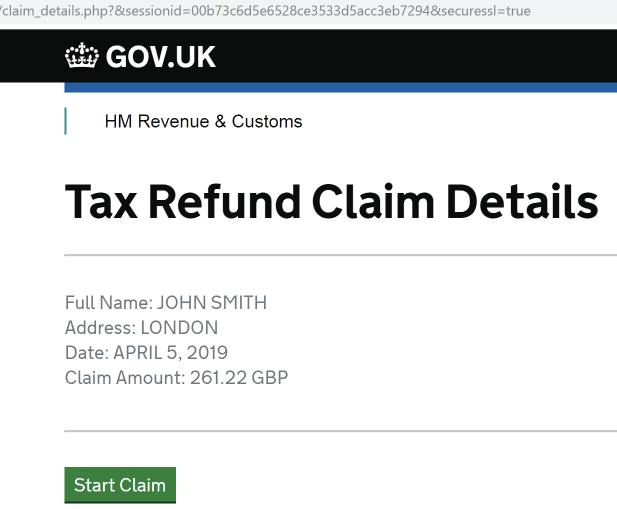Click the Address: LONDON line
This screenshot has width=617, height=509.
[x=141, y=328]
